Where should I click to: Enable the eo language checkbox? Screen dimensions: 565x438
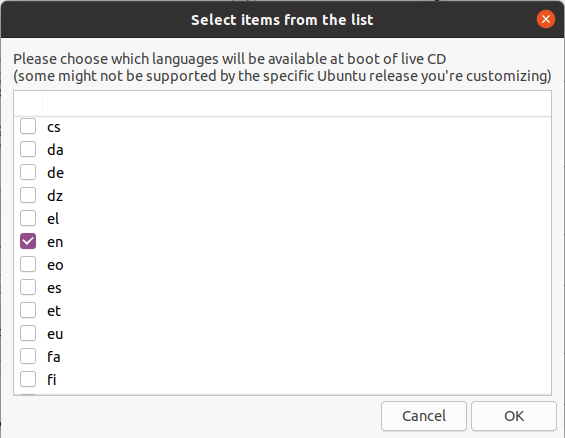(x=28, y=264)
